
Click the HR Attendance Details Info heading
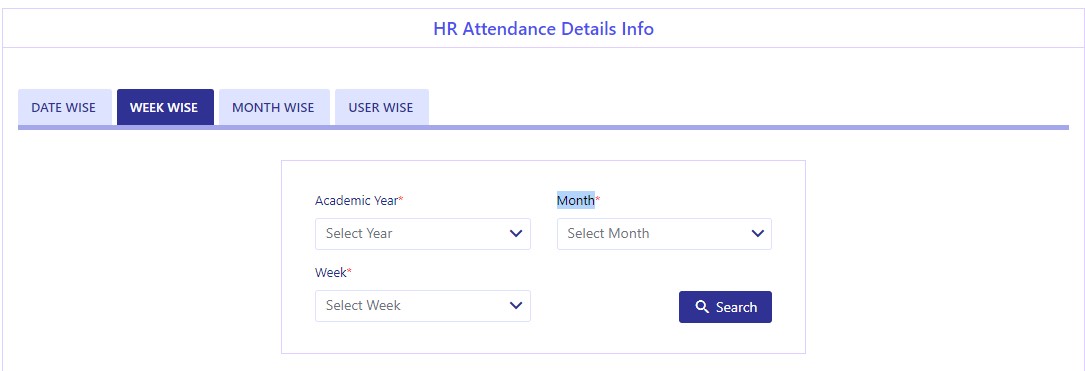point(543,28)
